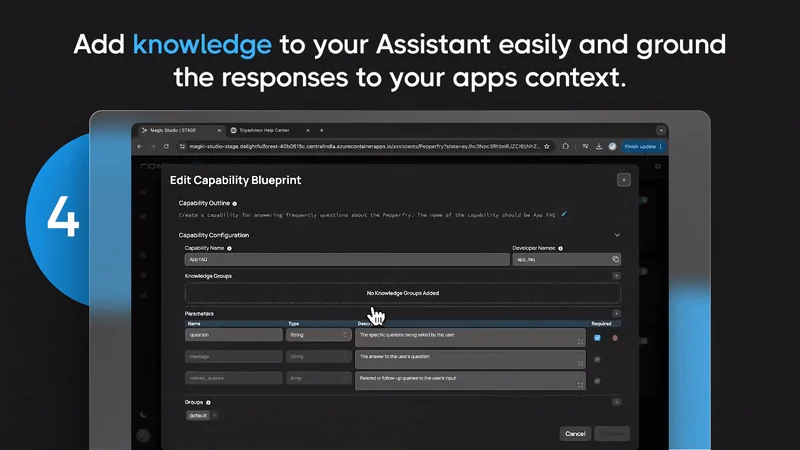The height and width of the screenshot is (450, 800).
Task: Open a new browser tab
Action: point(321,131)
